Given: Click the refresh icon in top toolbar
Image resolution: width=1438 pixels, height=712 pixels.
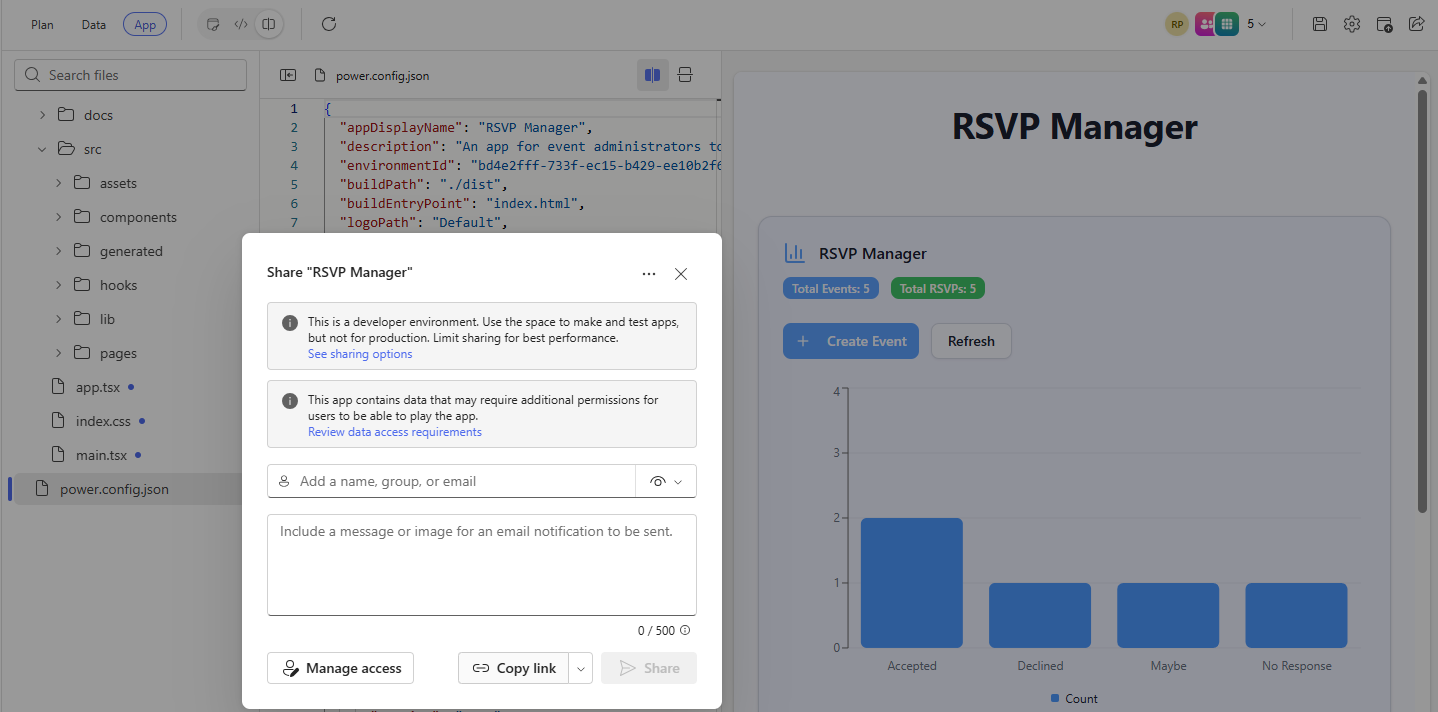Looking at the screenshot, I should (x=329, y=24).
